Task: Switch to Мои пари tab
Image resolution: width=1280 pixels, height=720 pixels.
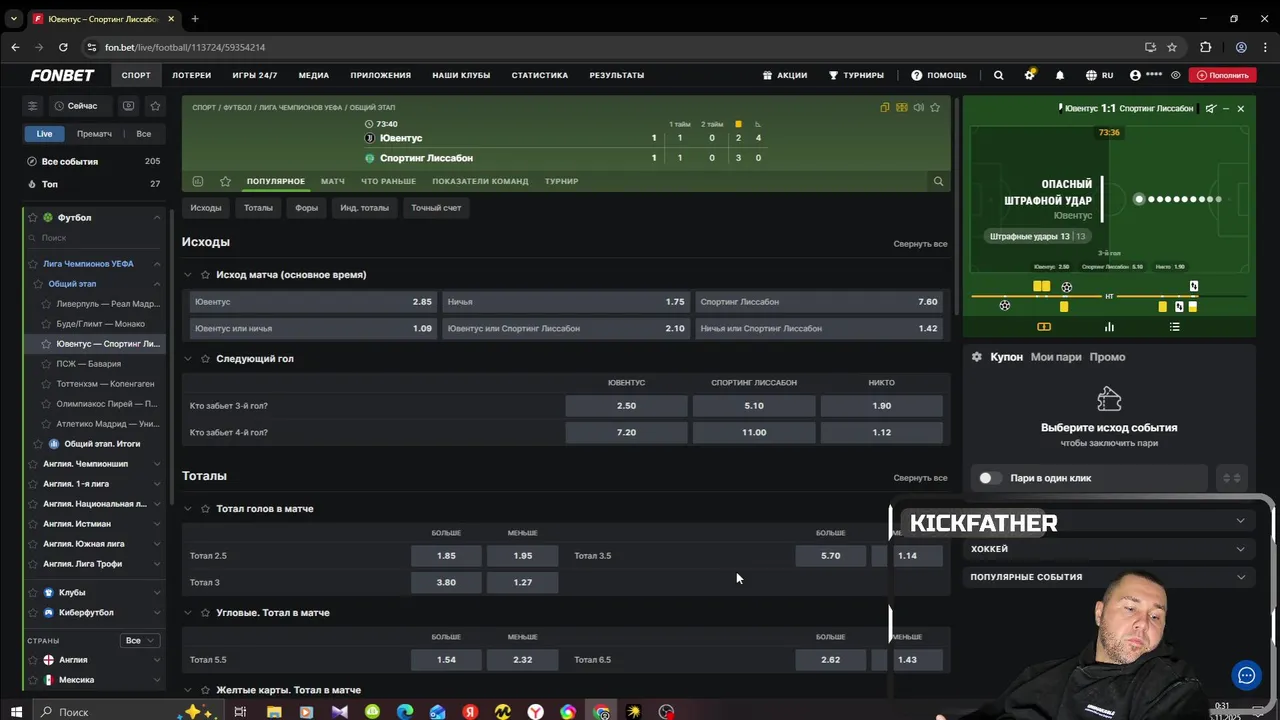Action: click(x=1056, y=357)
